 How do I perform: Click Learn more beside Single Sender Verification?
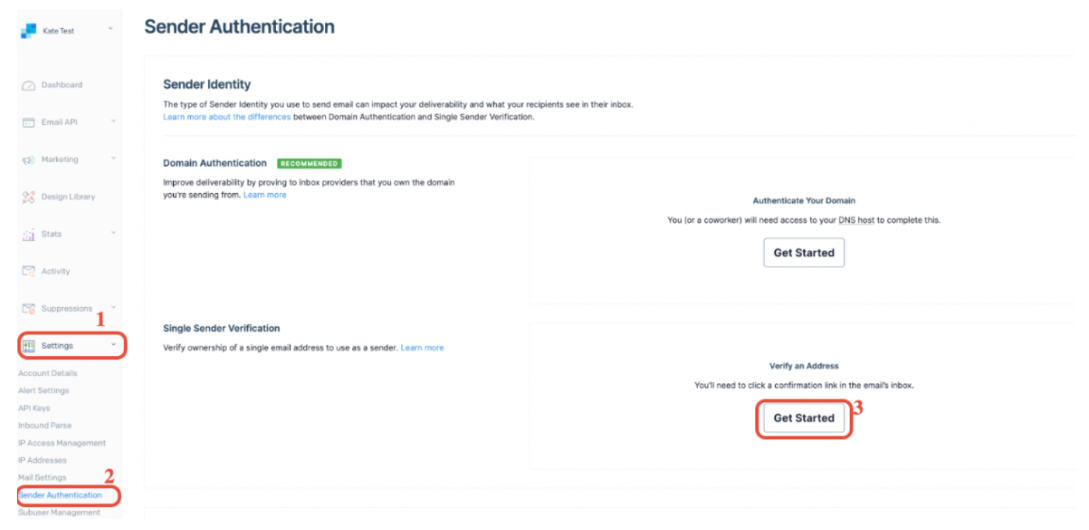[x=422, y=348]
